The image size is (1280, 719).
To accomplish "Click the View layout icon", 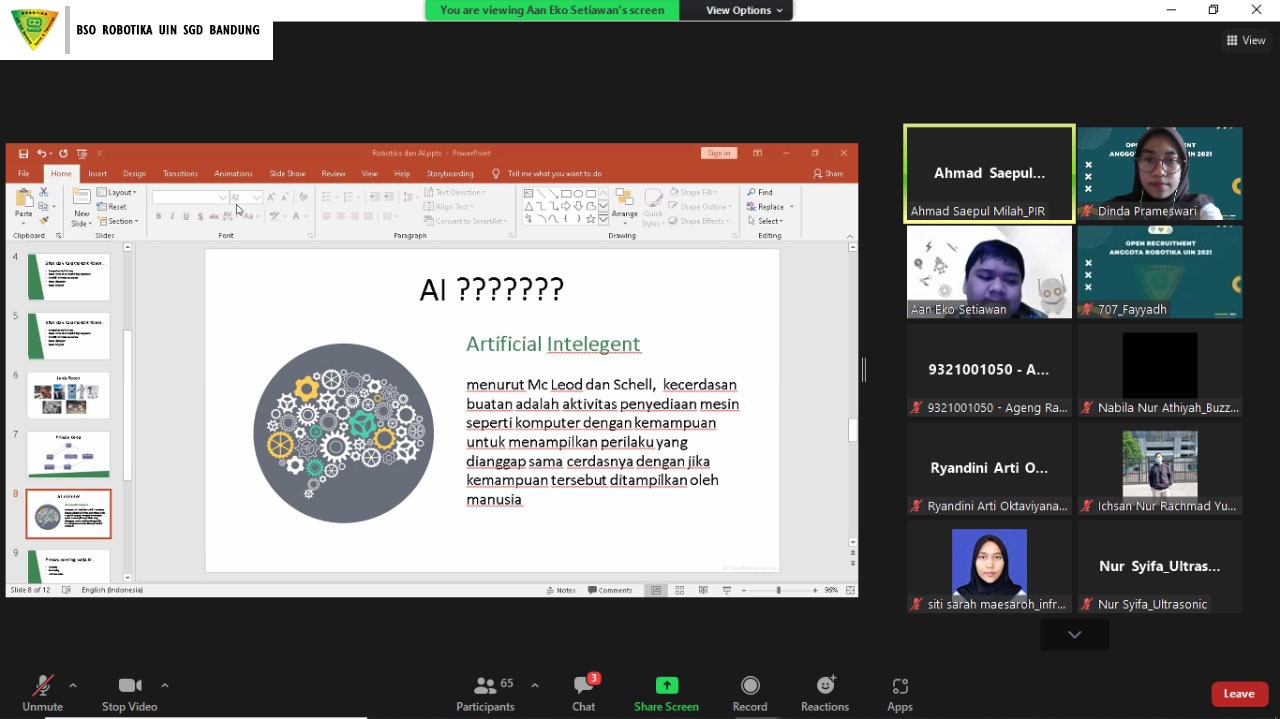I will 1246,41.
